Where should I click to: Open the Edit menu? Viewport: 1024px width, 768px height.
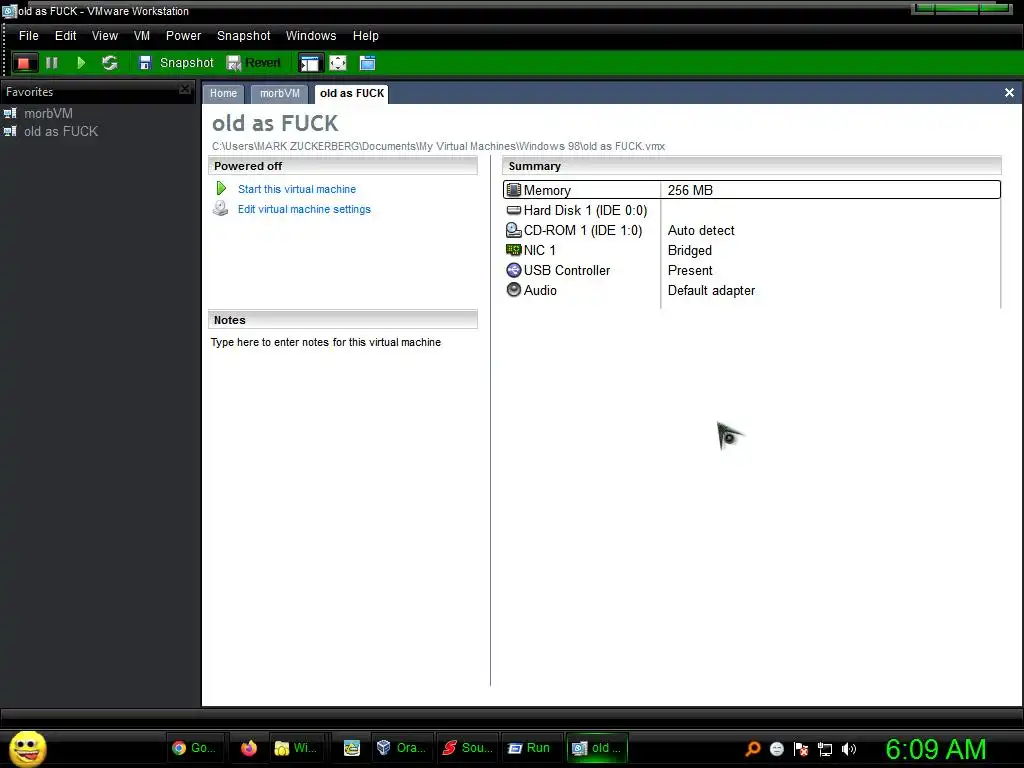point(65,36)
